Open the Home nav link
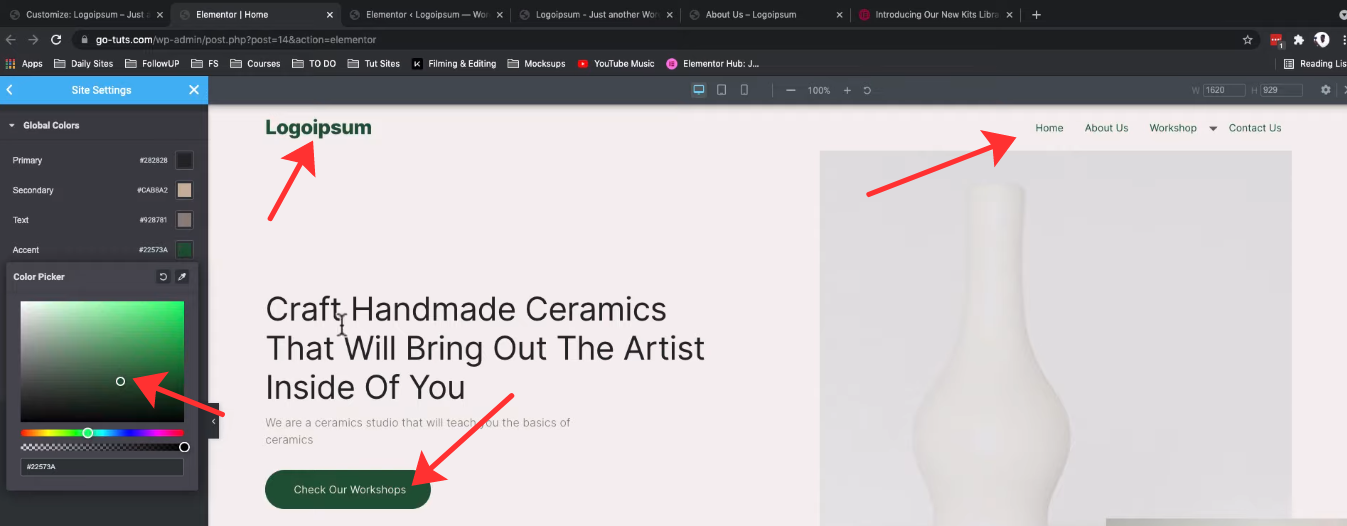 pos(1049,128)
